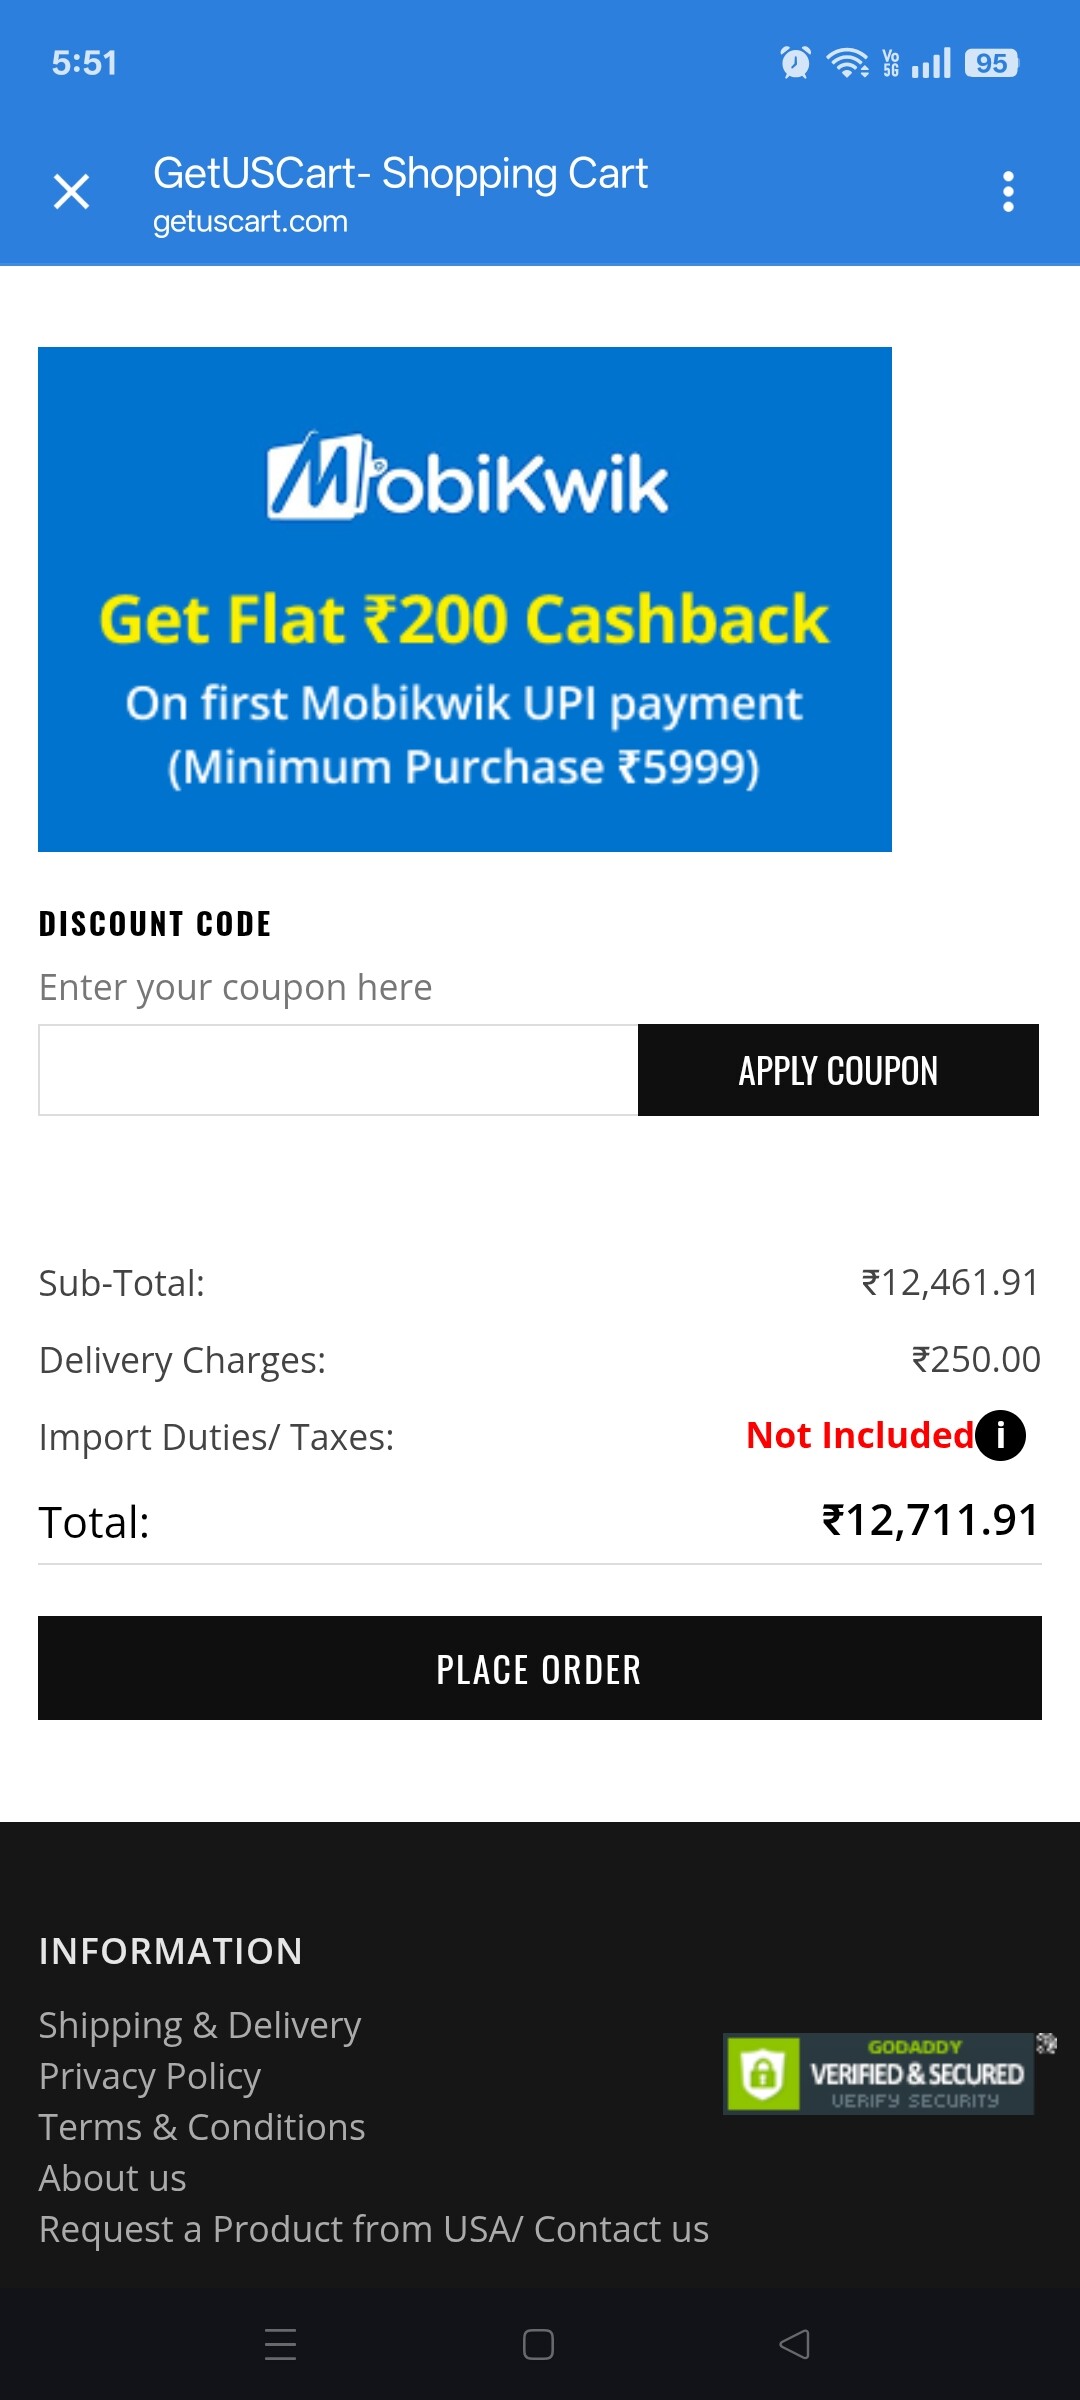The height and width of the screenshot is (2400, 1080).
Task: Tap the battery level indicator
Action: [991, 63]
